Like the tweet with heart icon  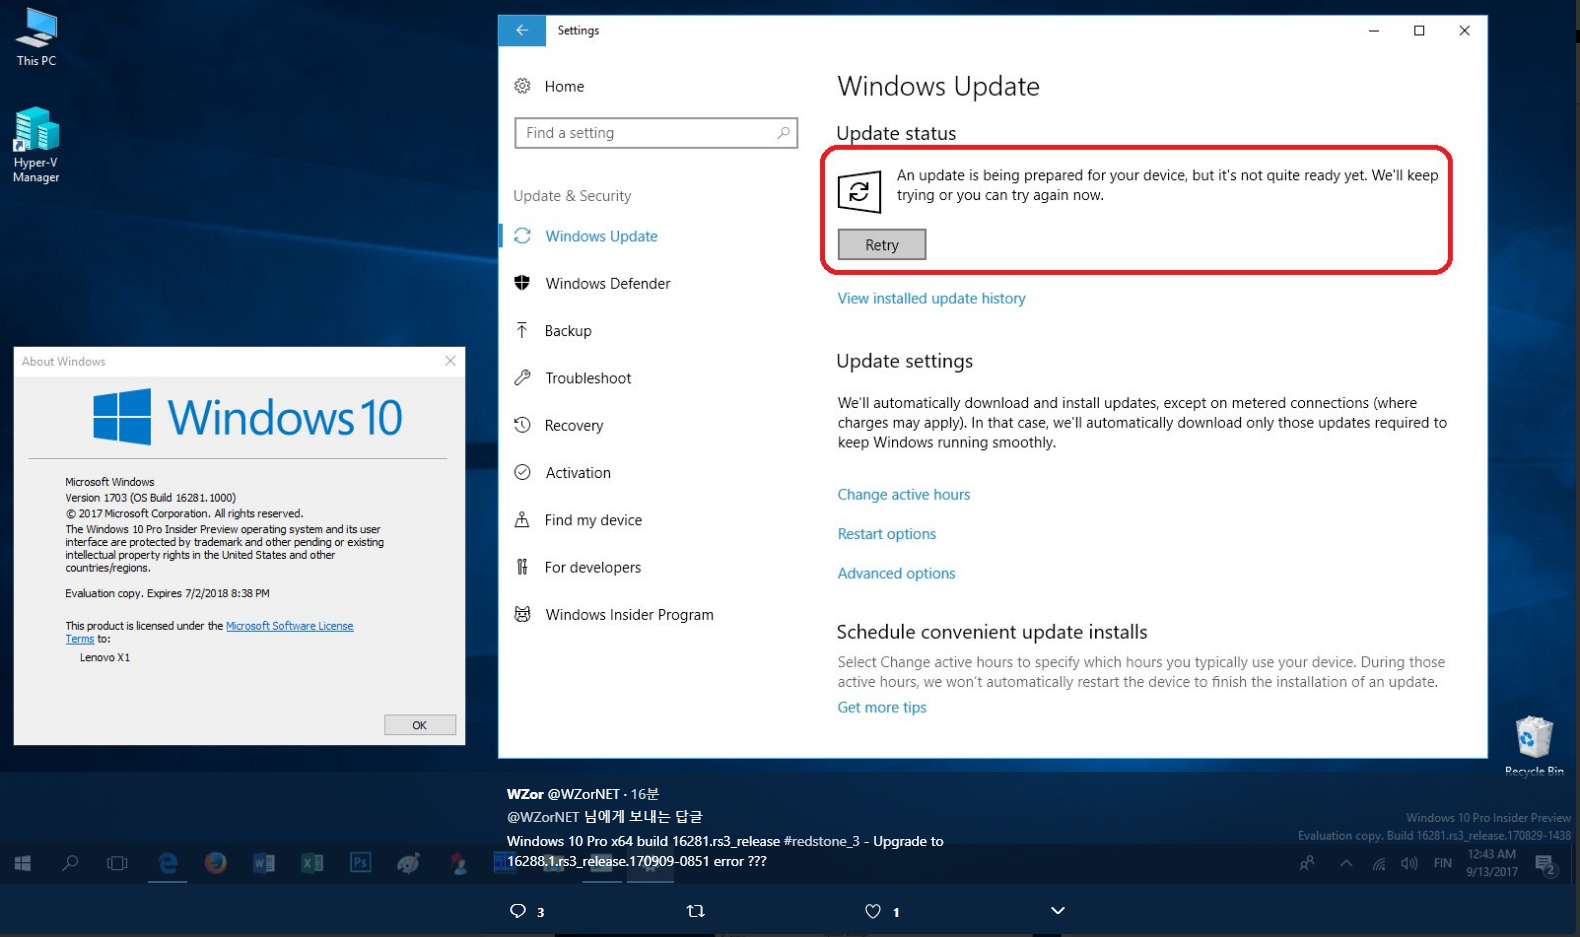pos(873,911)
